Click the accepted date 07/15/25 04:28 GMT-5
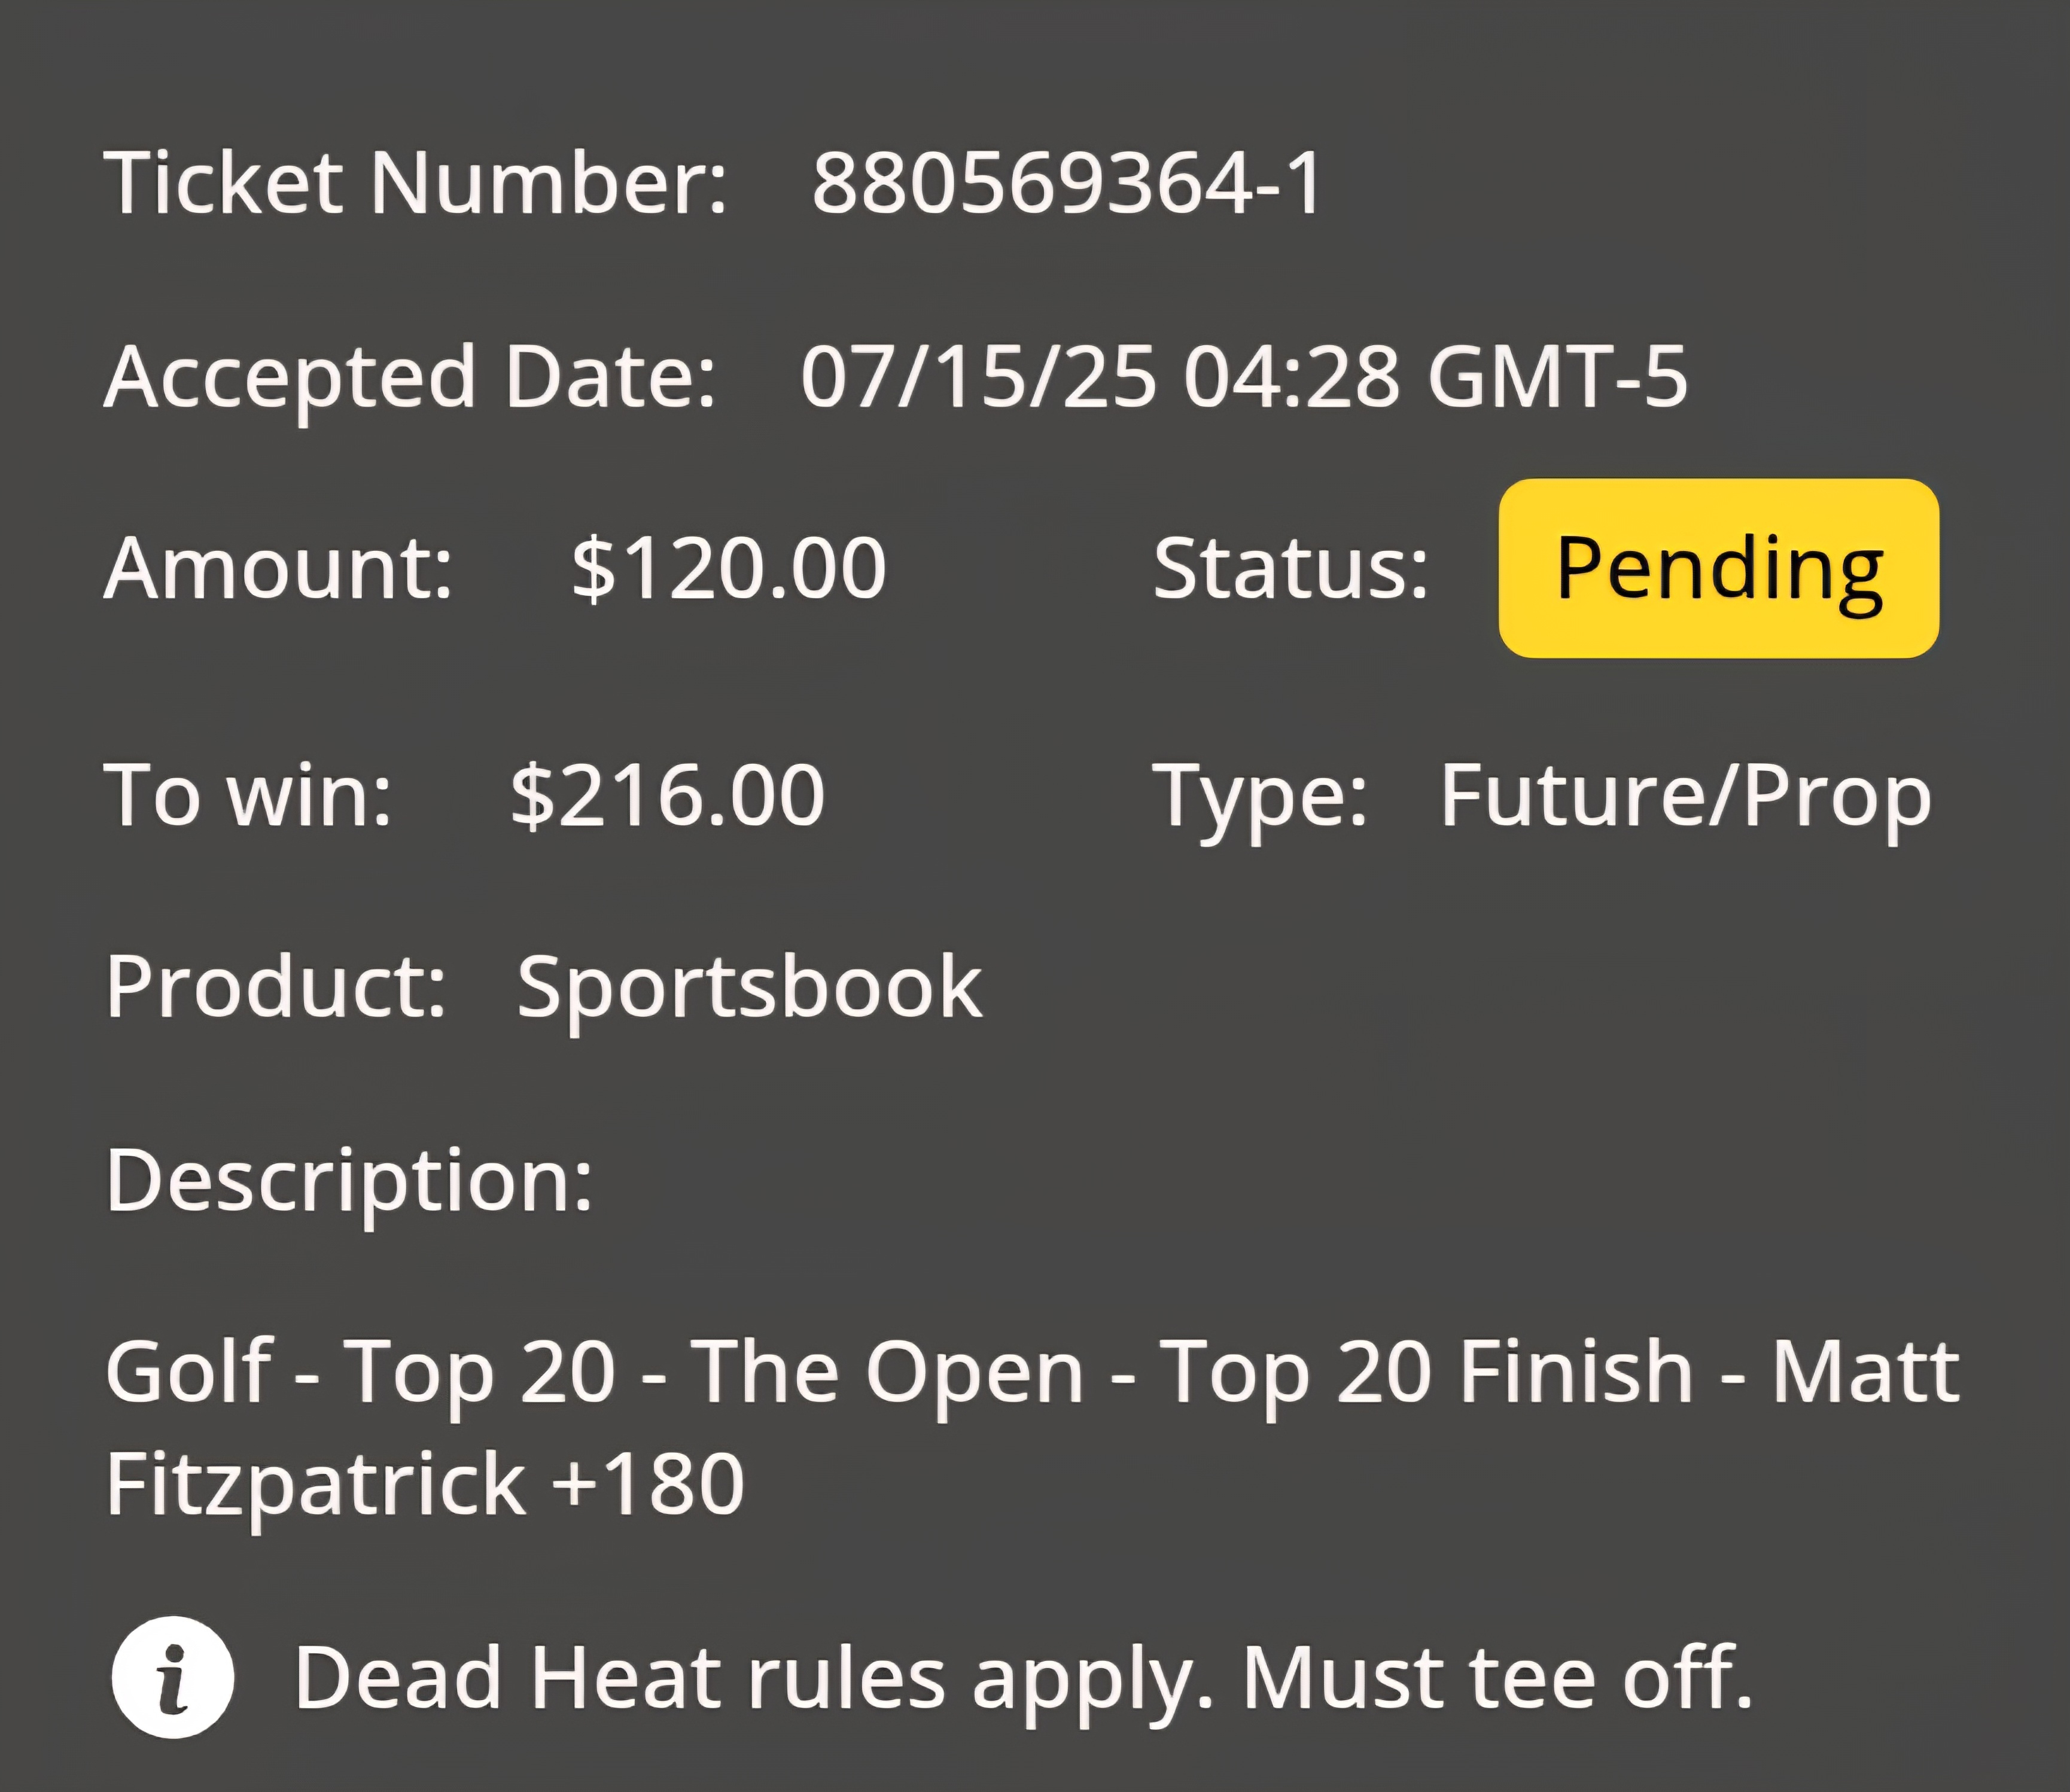2070x1792 pixels. (1244, 377)
